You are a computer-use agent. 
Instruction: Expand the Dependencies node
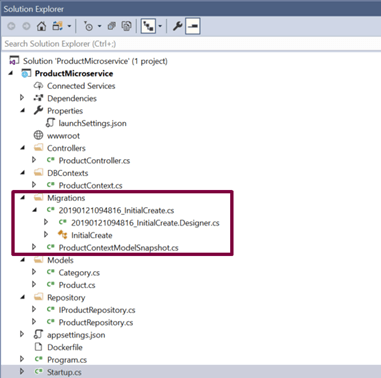(22, 98)
